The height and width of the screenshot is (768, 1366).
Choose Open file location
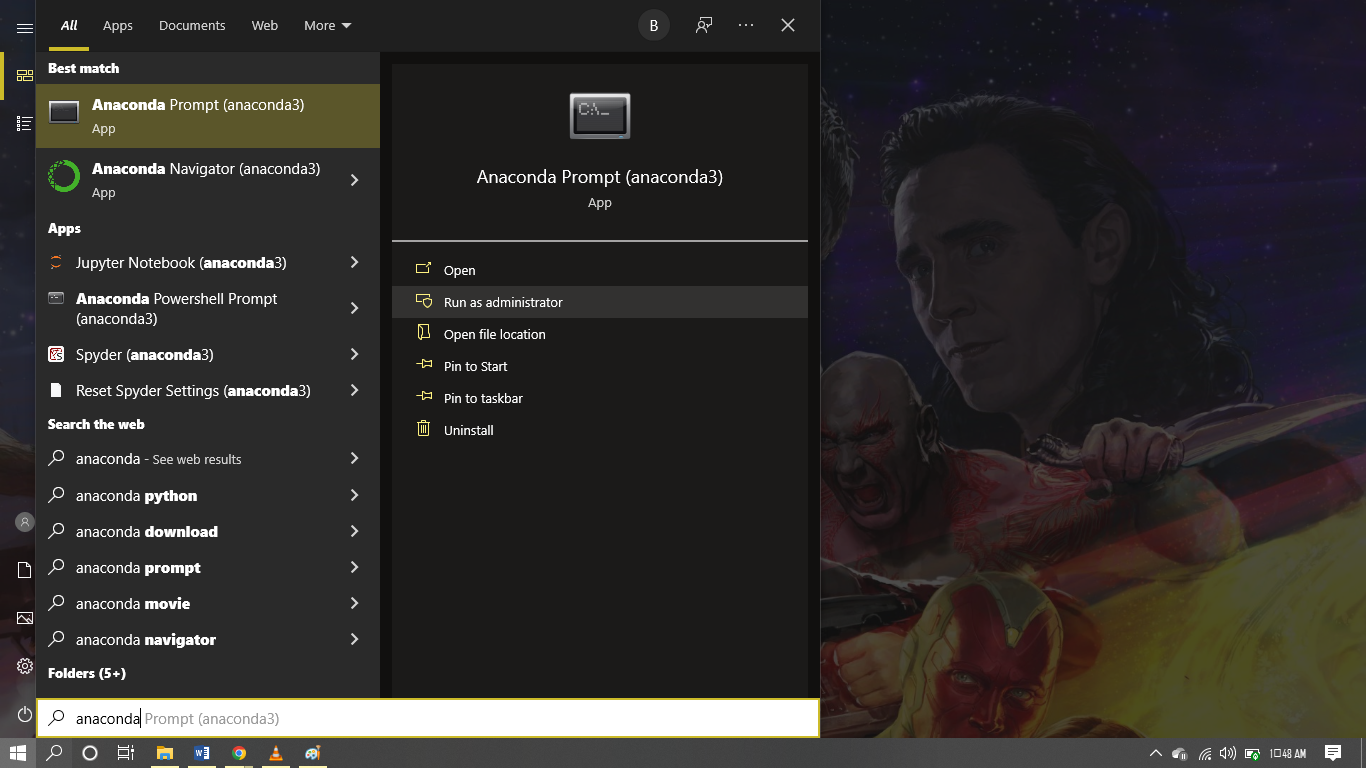point(600,334)
